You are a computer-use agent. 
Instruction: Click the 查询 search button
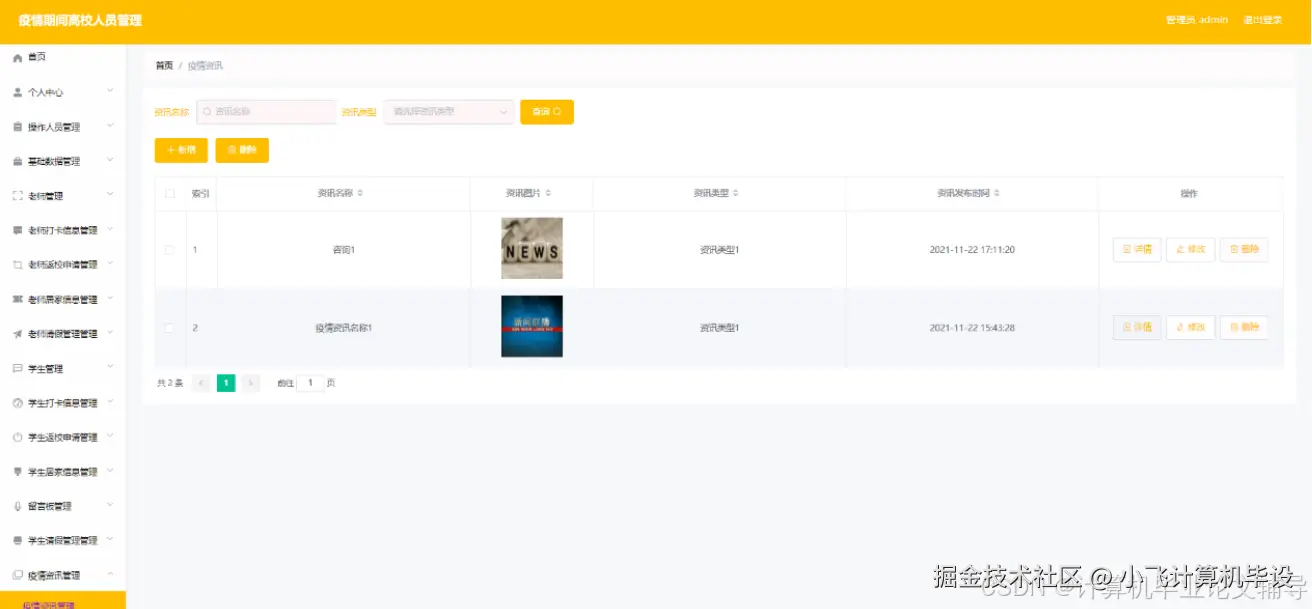tap(547, 112)
